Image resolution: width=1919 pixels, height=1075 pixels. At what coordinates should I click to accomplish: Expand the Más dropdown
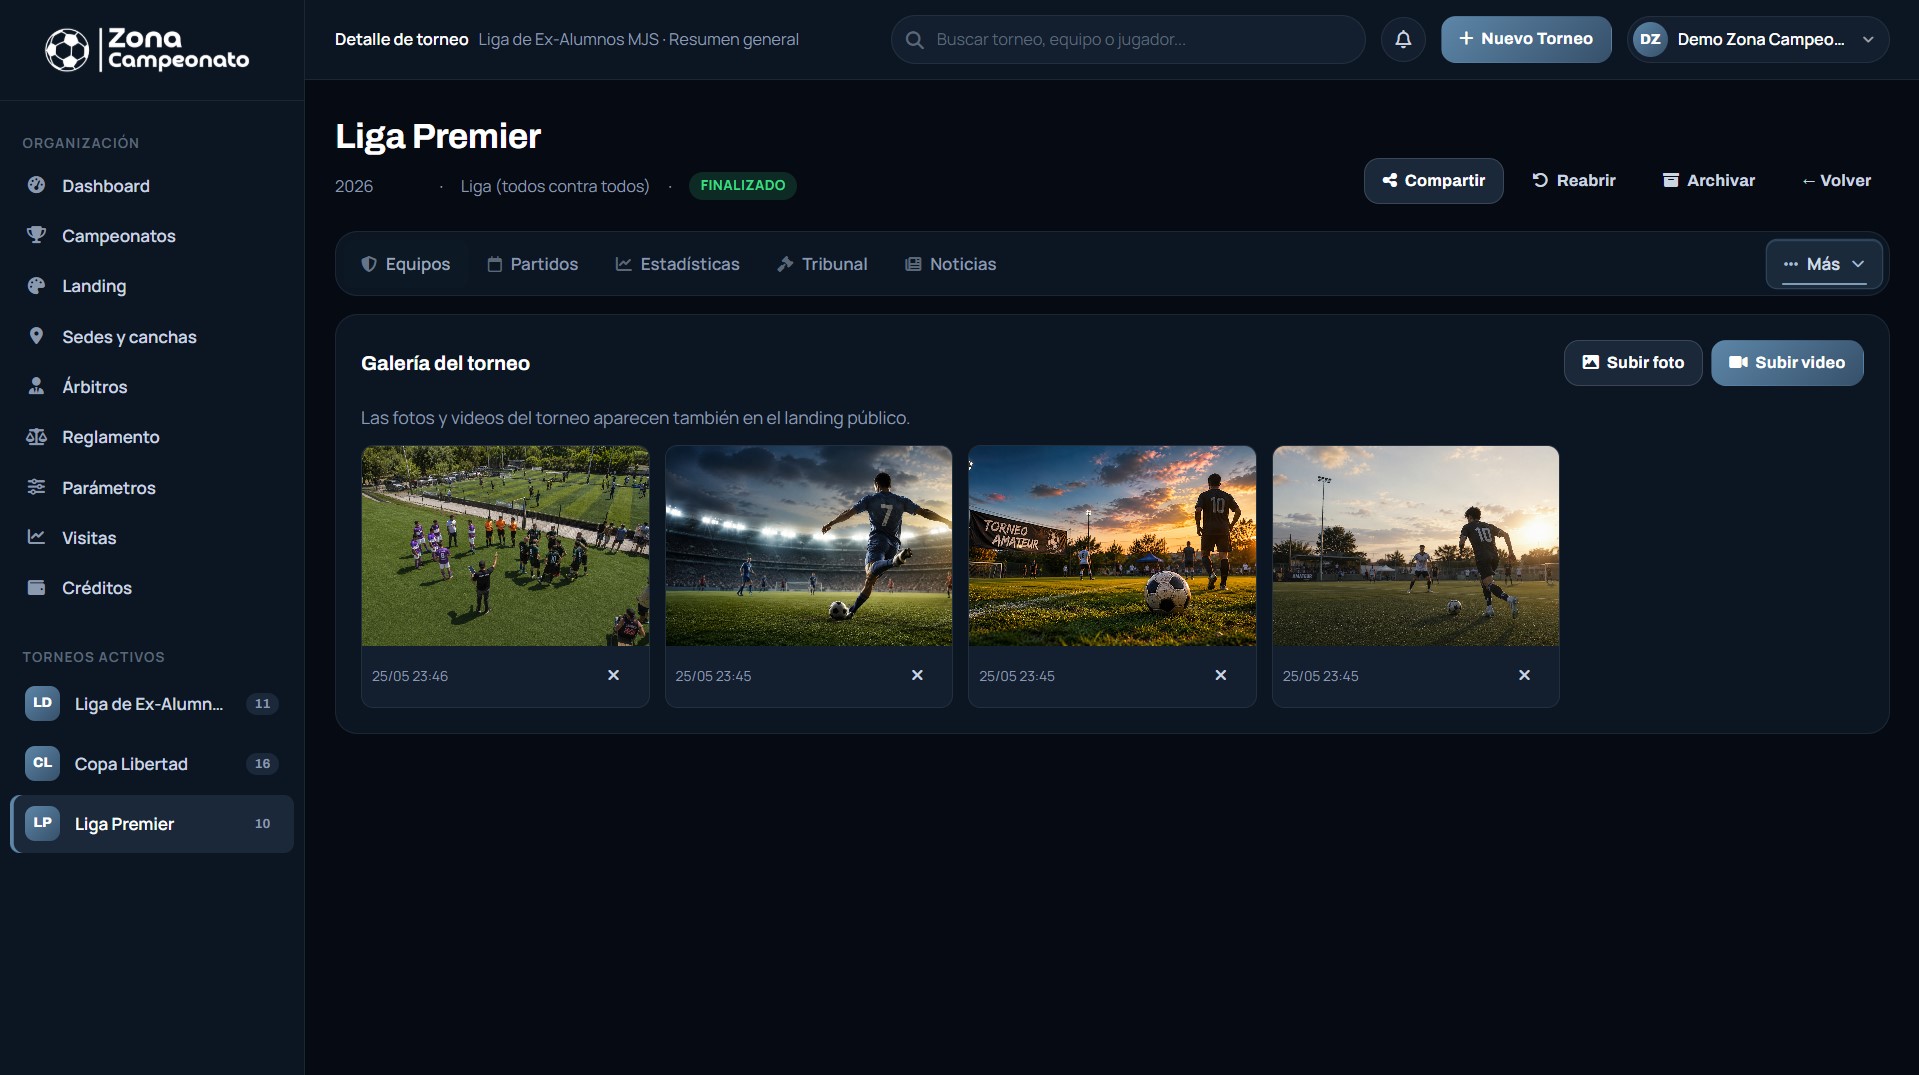coord(1824,264)
